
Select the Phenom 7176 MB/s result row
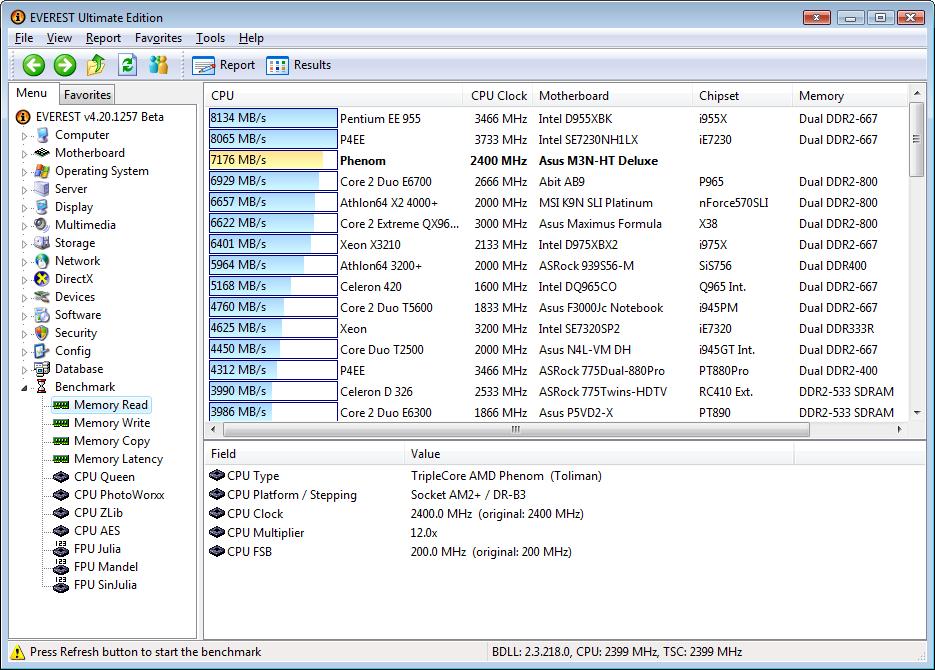coord(557,161)
